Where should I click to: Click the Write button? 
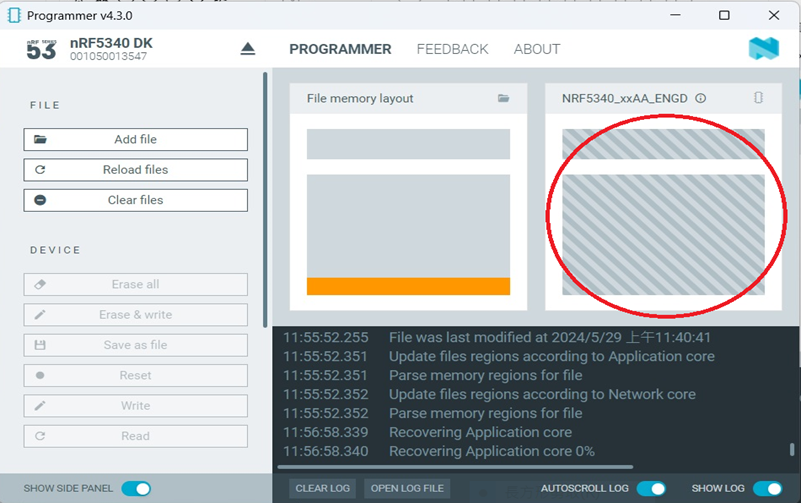point(135,406)
